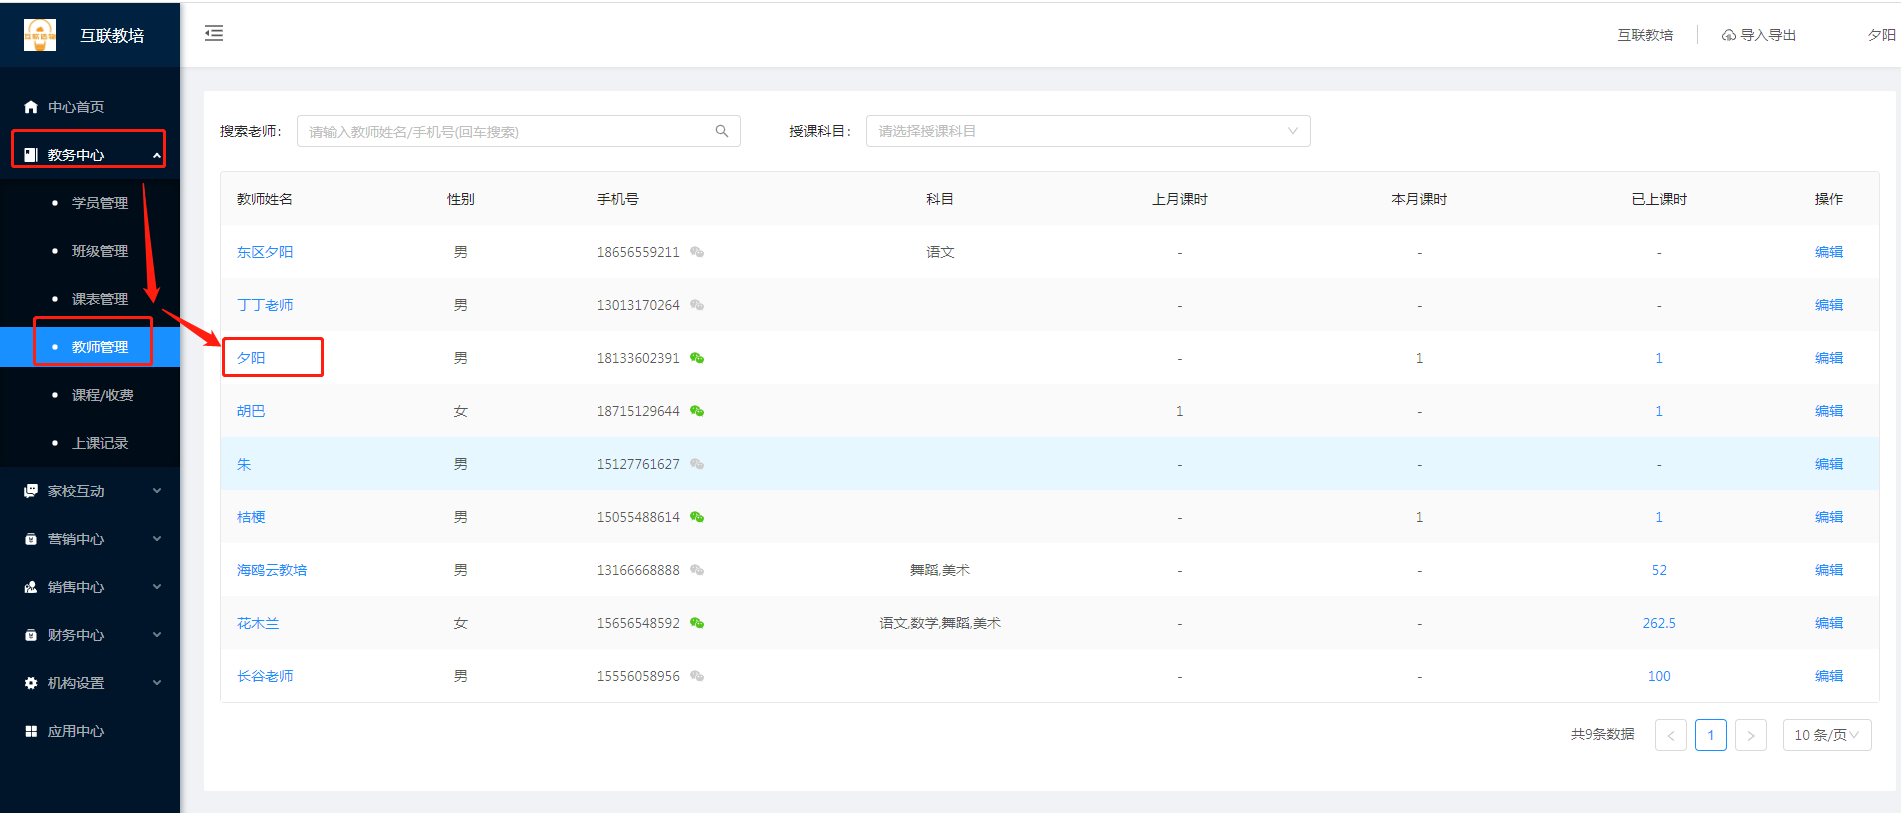Go to the previous page arrow

click(x=1671, y=735)
